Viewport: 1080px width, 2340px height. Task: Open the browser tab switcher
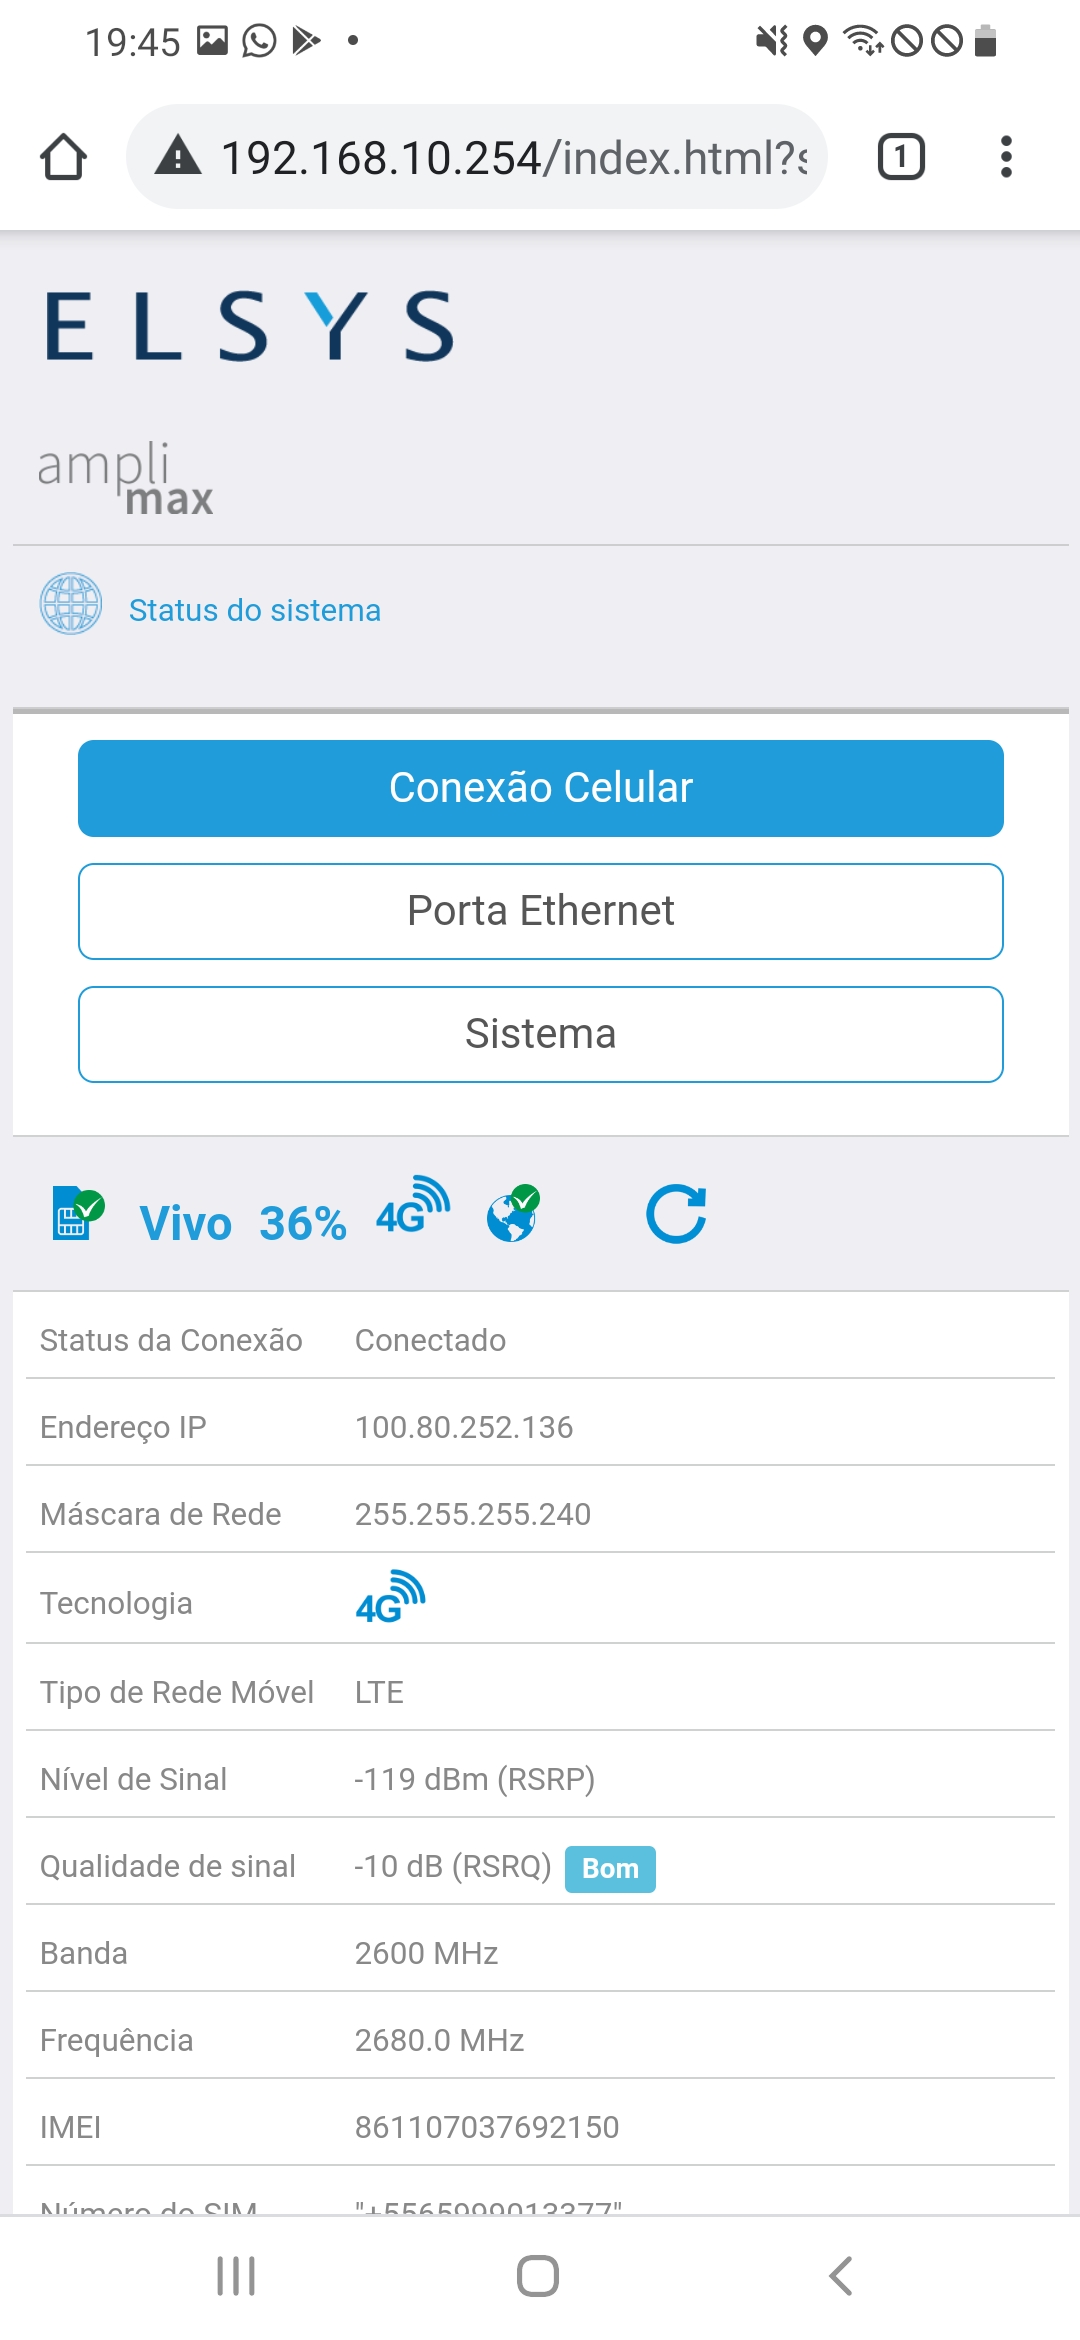point(900,157)
